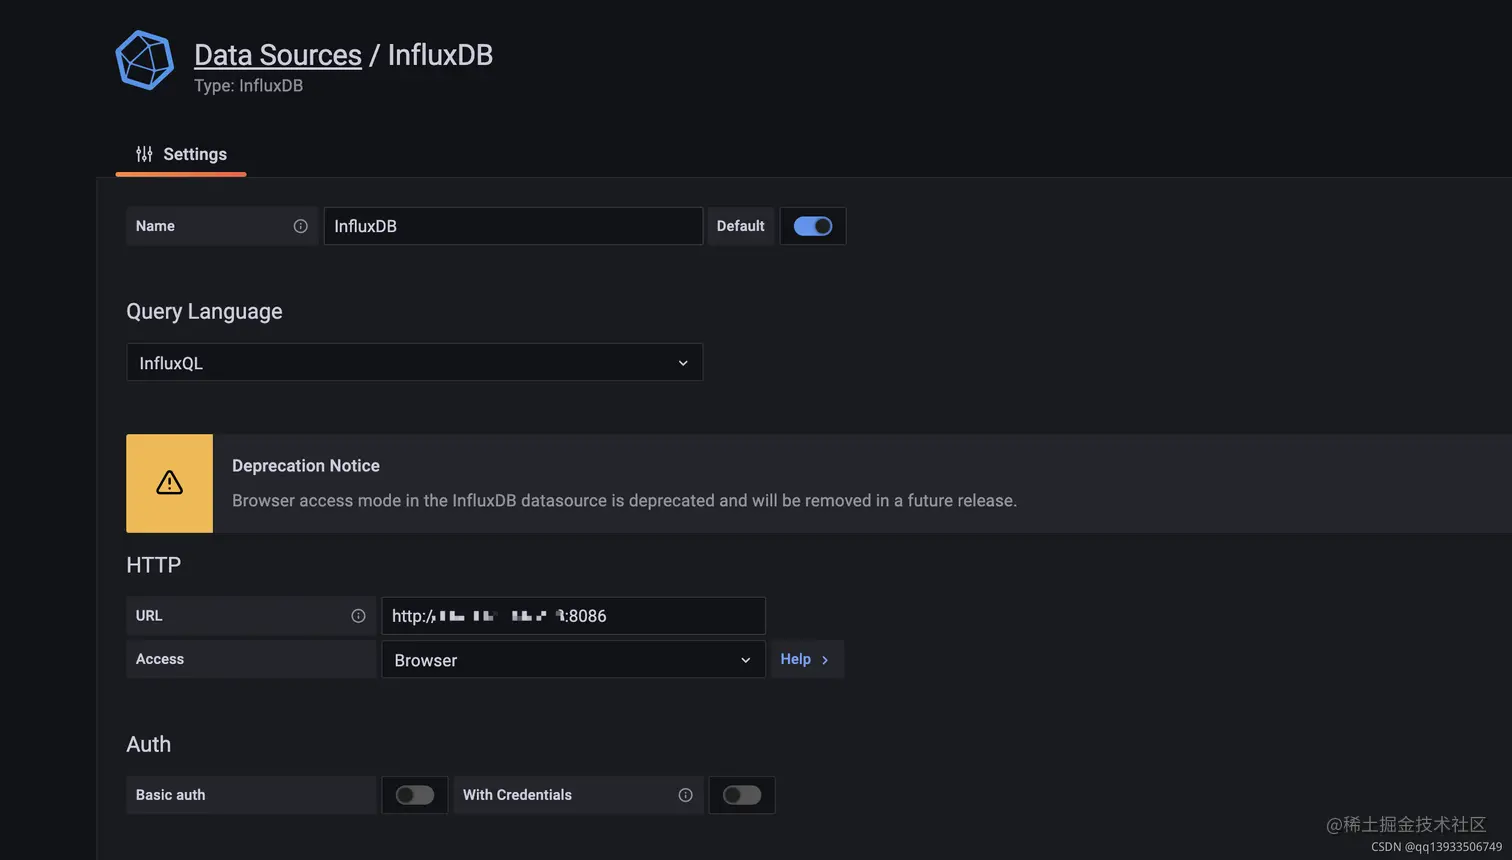Click the Access dropdown chevron arrow
The width and height of the screenshot is (1512, 860).
745,660
